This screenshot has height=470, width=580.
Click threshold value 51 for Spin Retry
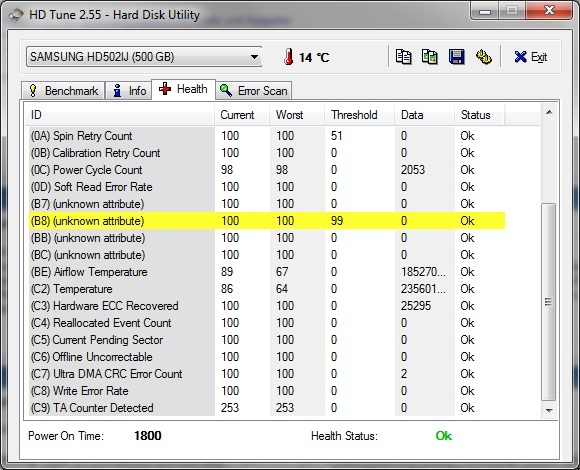[x=337, y=136]
